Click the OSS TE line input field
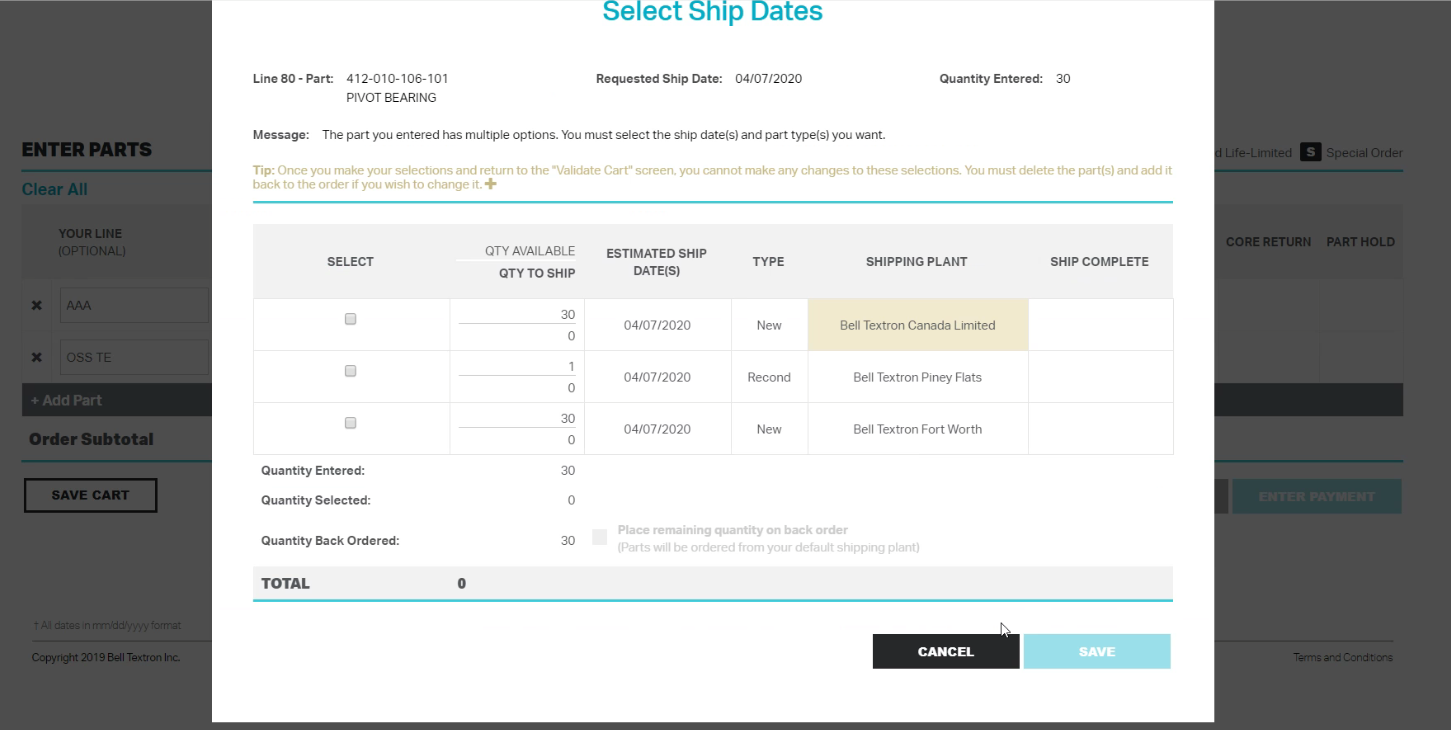The height and width of the screenshot is (730, 1451). [x=135, y=357]
